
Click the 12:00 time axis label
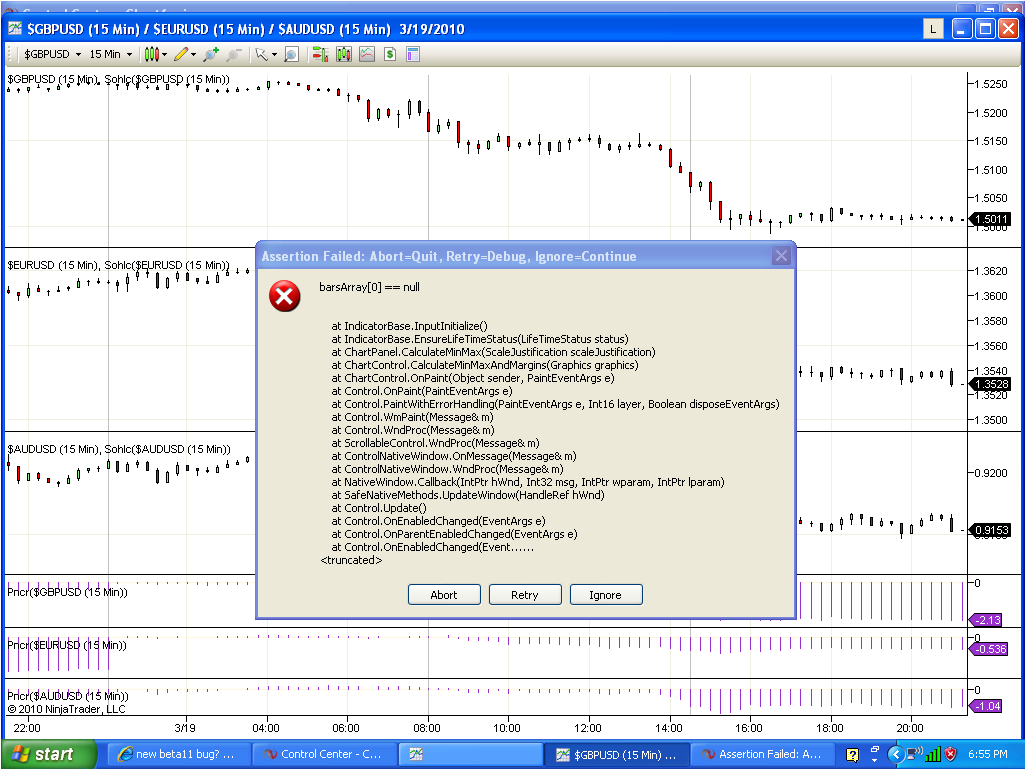[588, 727]
